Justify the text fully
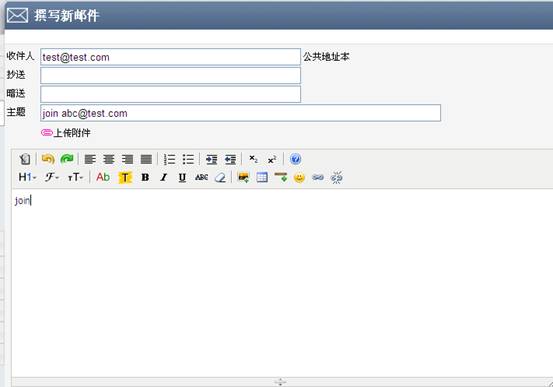The image size is (553, 387). 146,159
